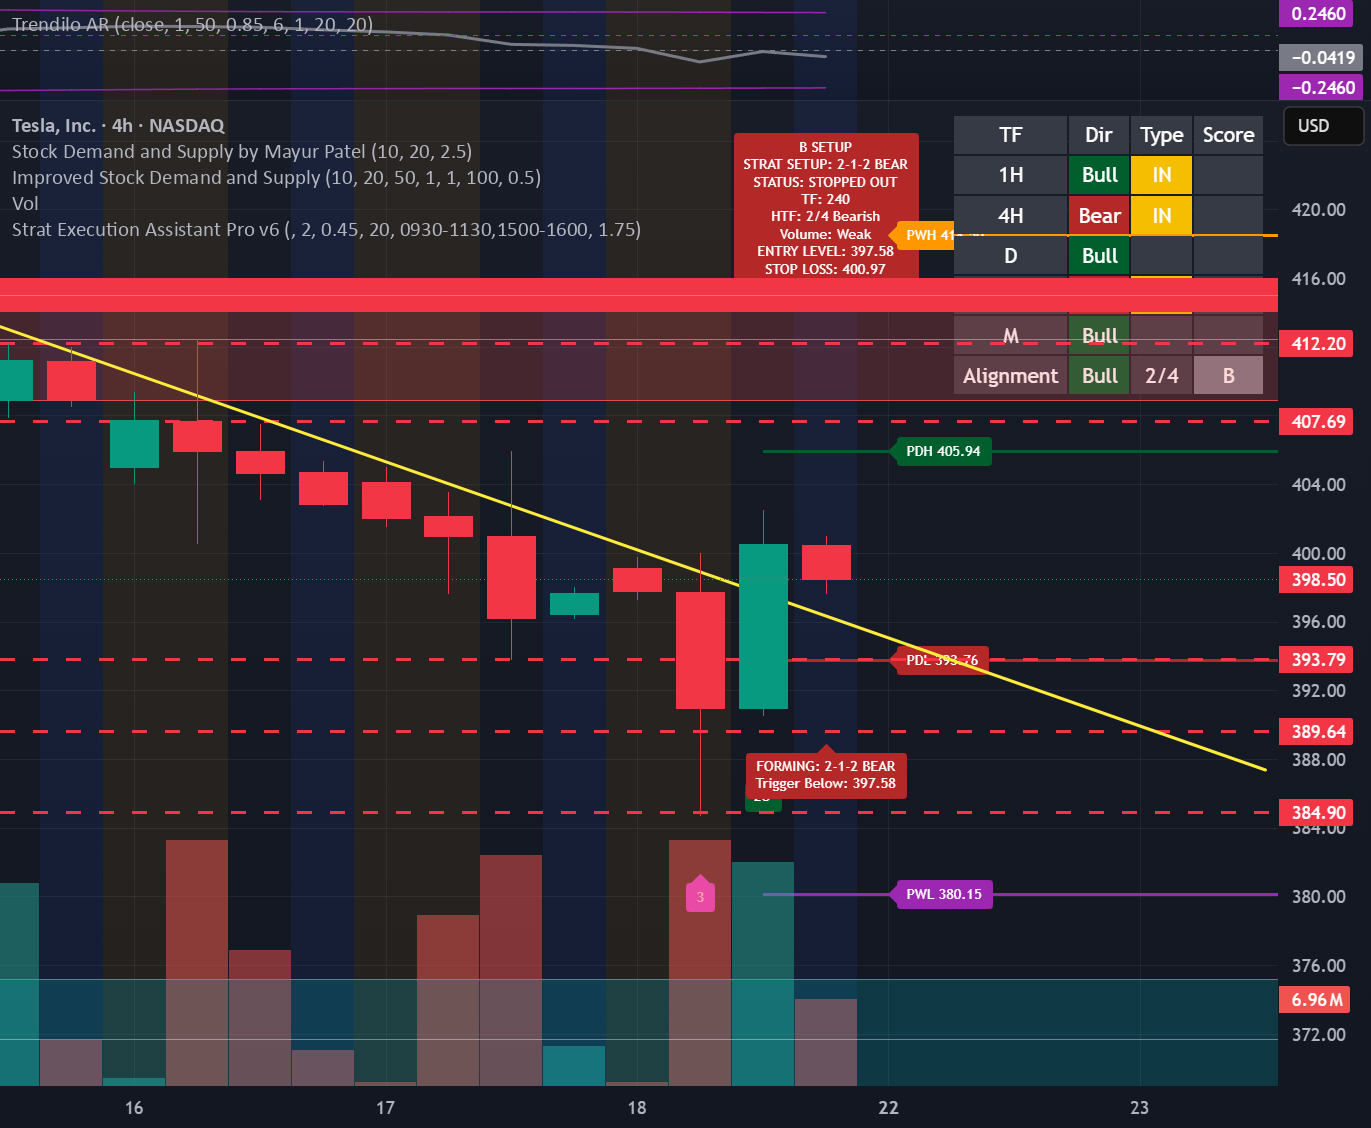Click the 2/4 alignment score cell
The width and height of the screenshot is (1371, 1128).
[1161, 376]
